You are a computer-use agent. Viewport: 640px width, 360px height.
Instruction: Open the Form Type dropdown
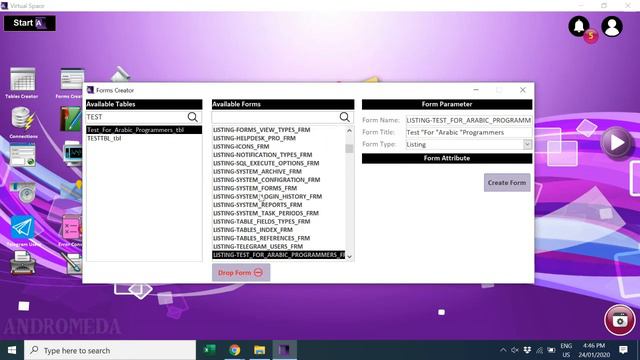click(x=527, y=144)
